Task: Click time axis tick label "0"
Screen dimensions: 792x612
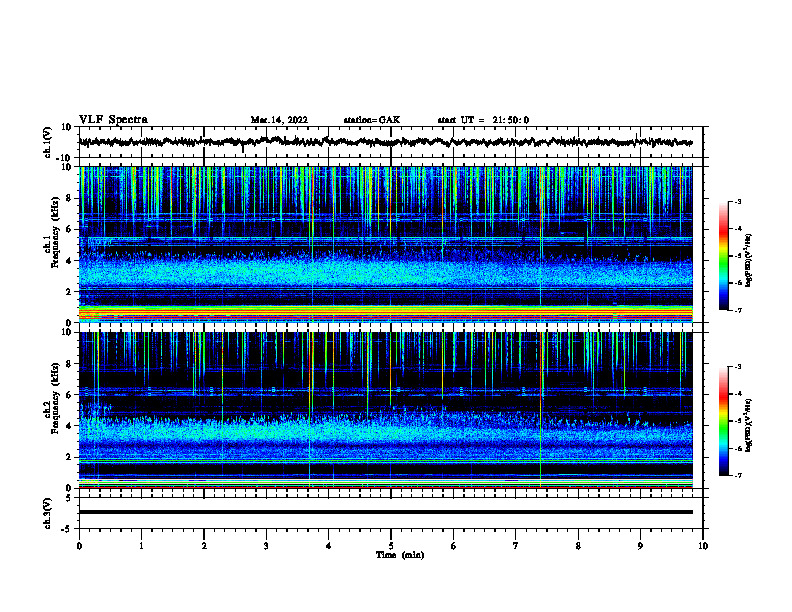Action: click(79, 546)
